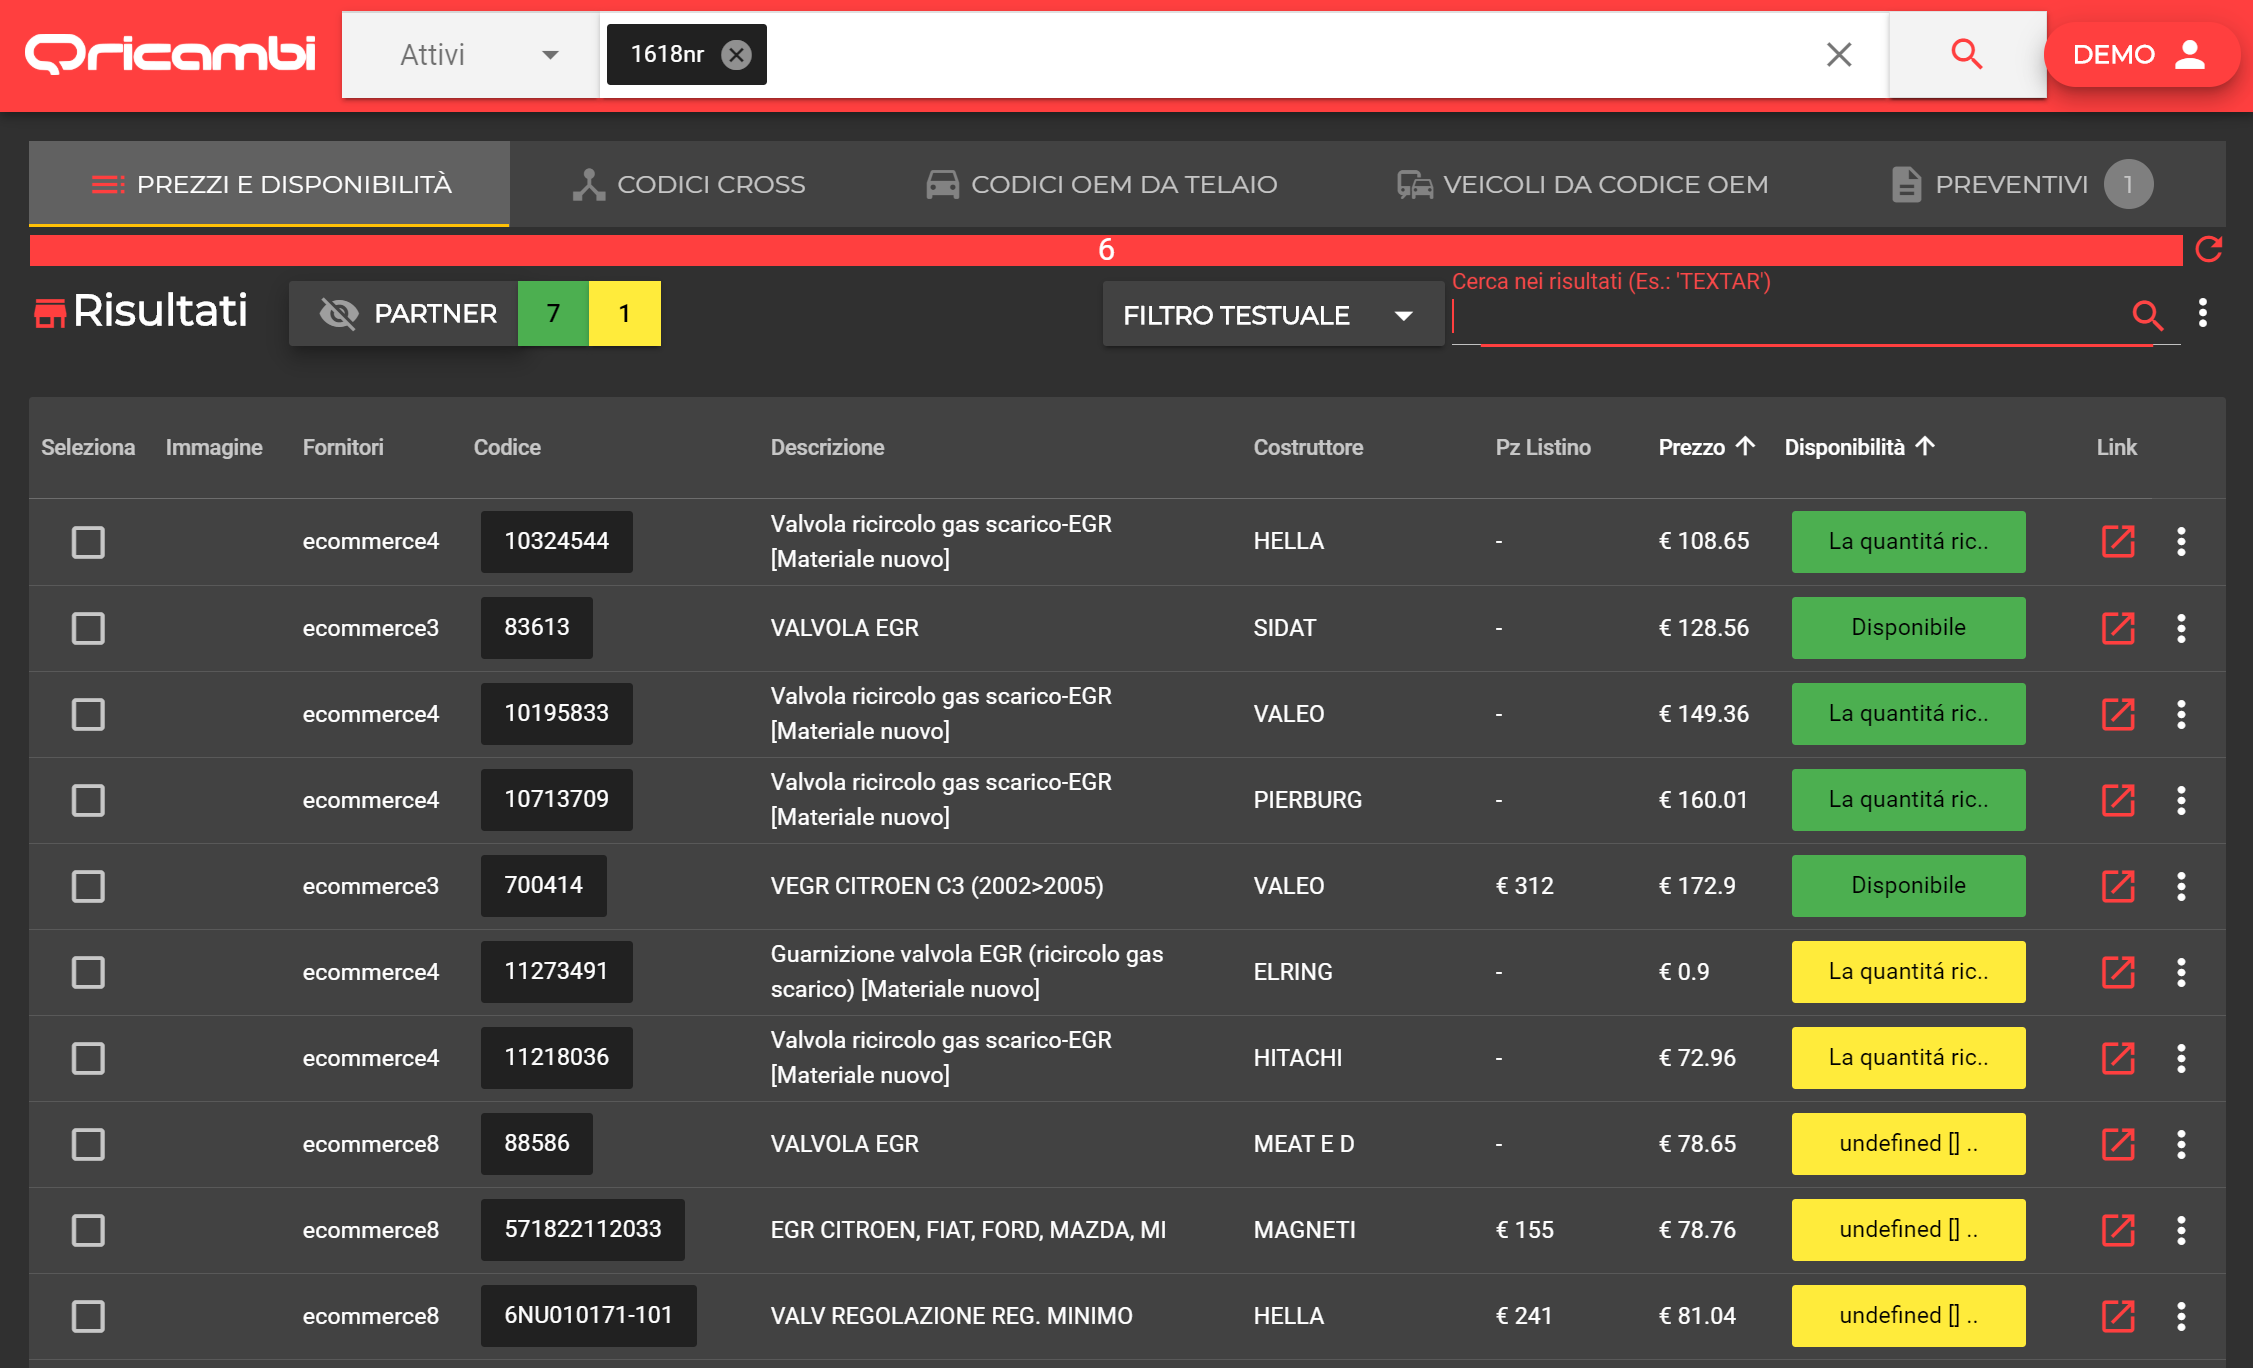Viewport: 2253px width, 1368px height.
Task: Expand the Filtro Testuale dropdown
Action: (x=1272, y=315)
